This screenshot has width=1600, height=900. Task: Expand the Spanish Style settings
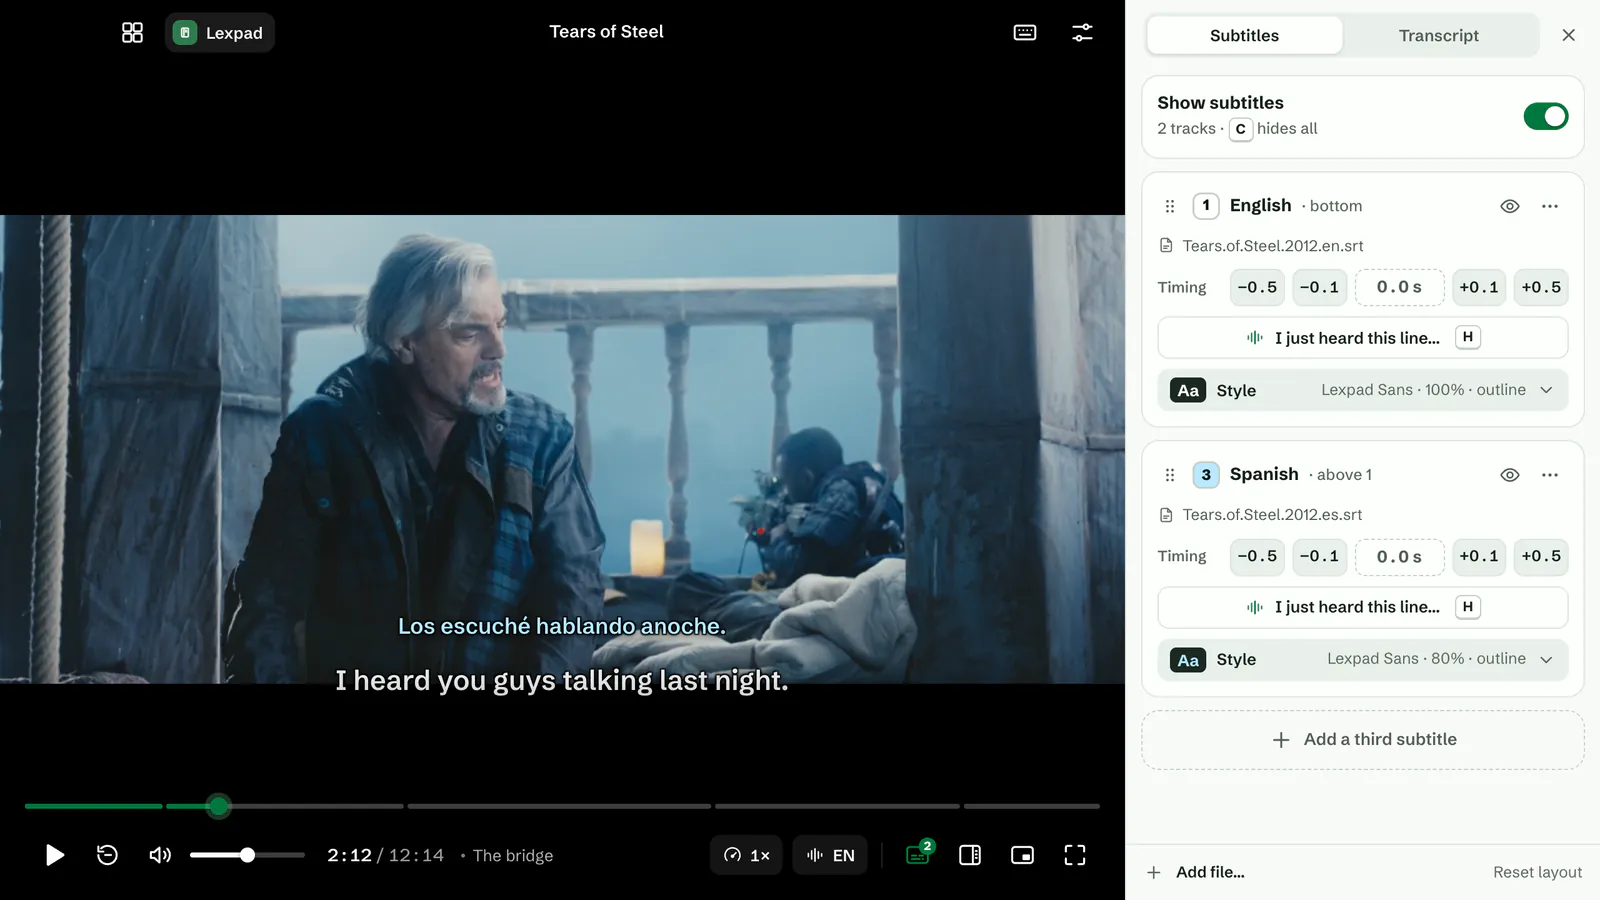(1362, 659)
